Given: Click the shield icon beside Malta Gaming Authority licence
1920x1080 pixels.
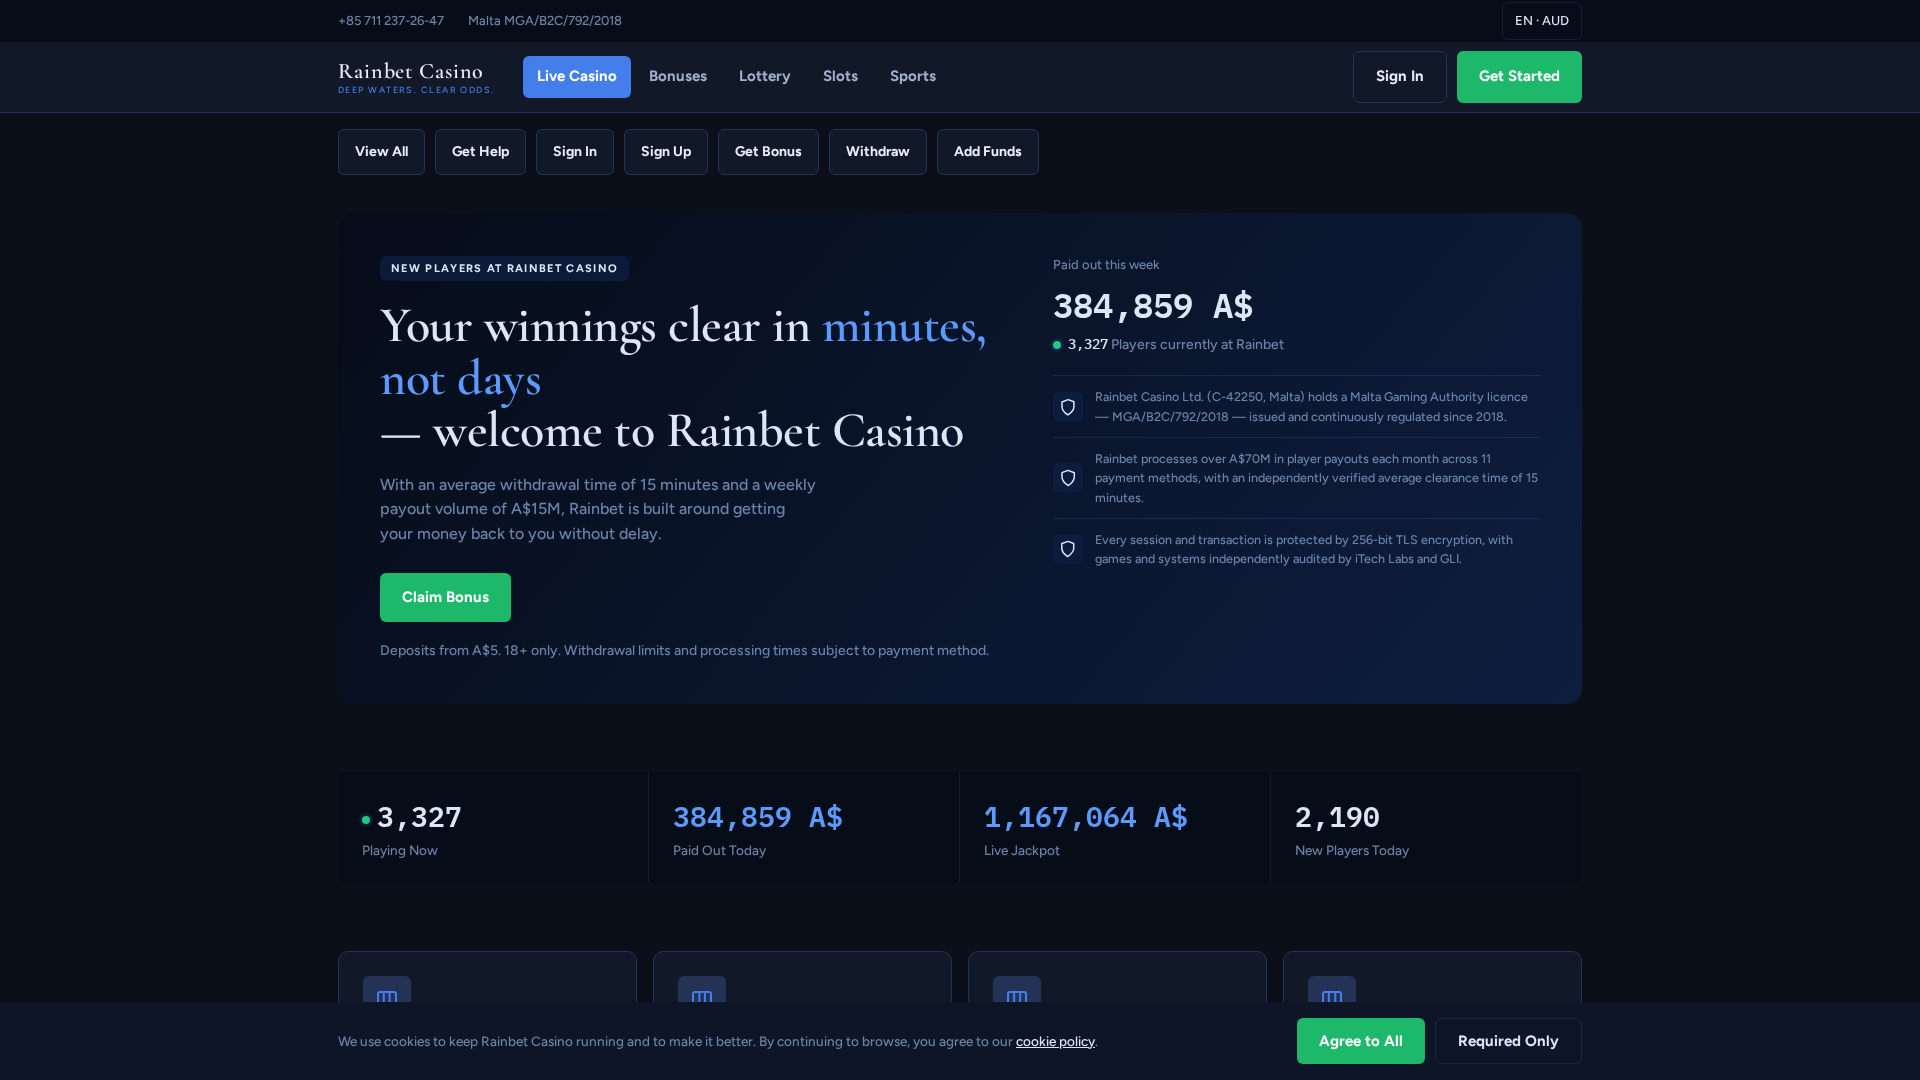Looking at the screenshot, I should (x=1068, y=407).
